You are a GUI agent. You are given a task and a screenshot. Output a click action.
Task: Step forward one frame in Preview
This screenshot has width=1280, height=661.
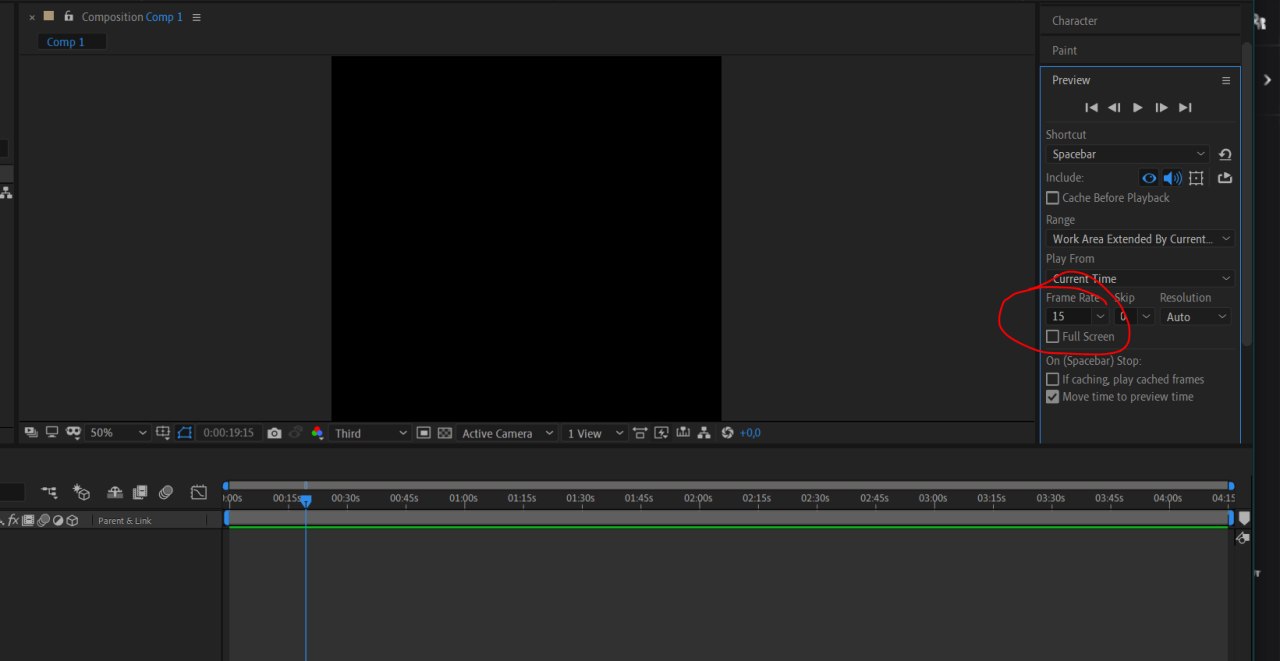pos(1161,108)
